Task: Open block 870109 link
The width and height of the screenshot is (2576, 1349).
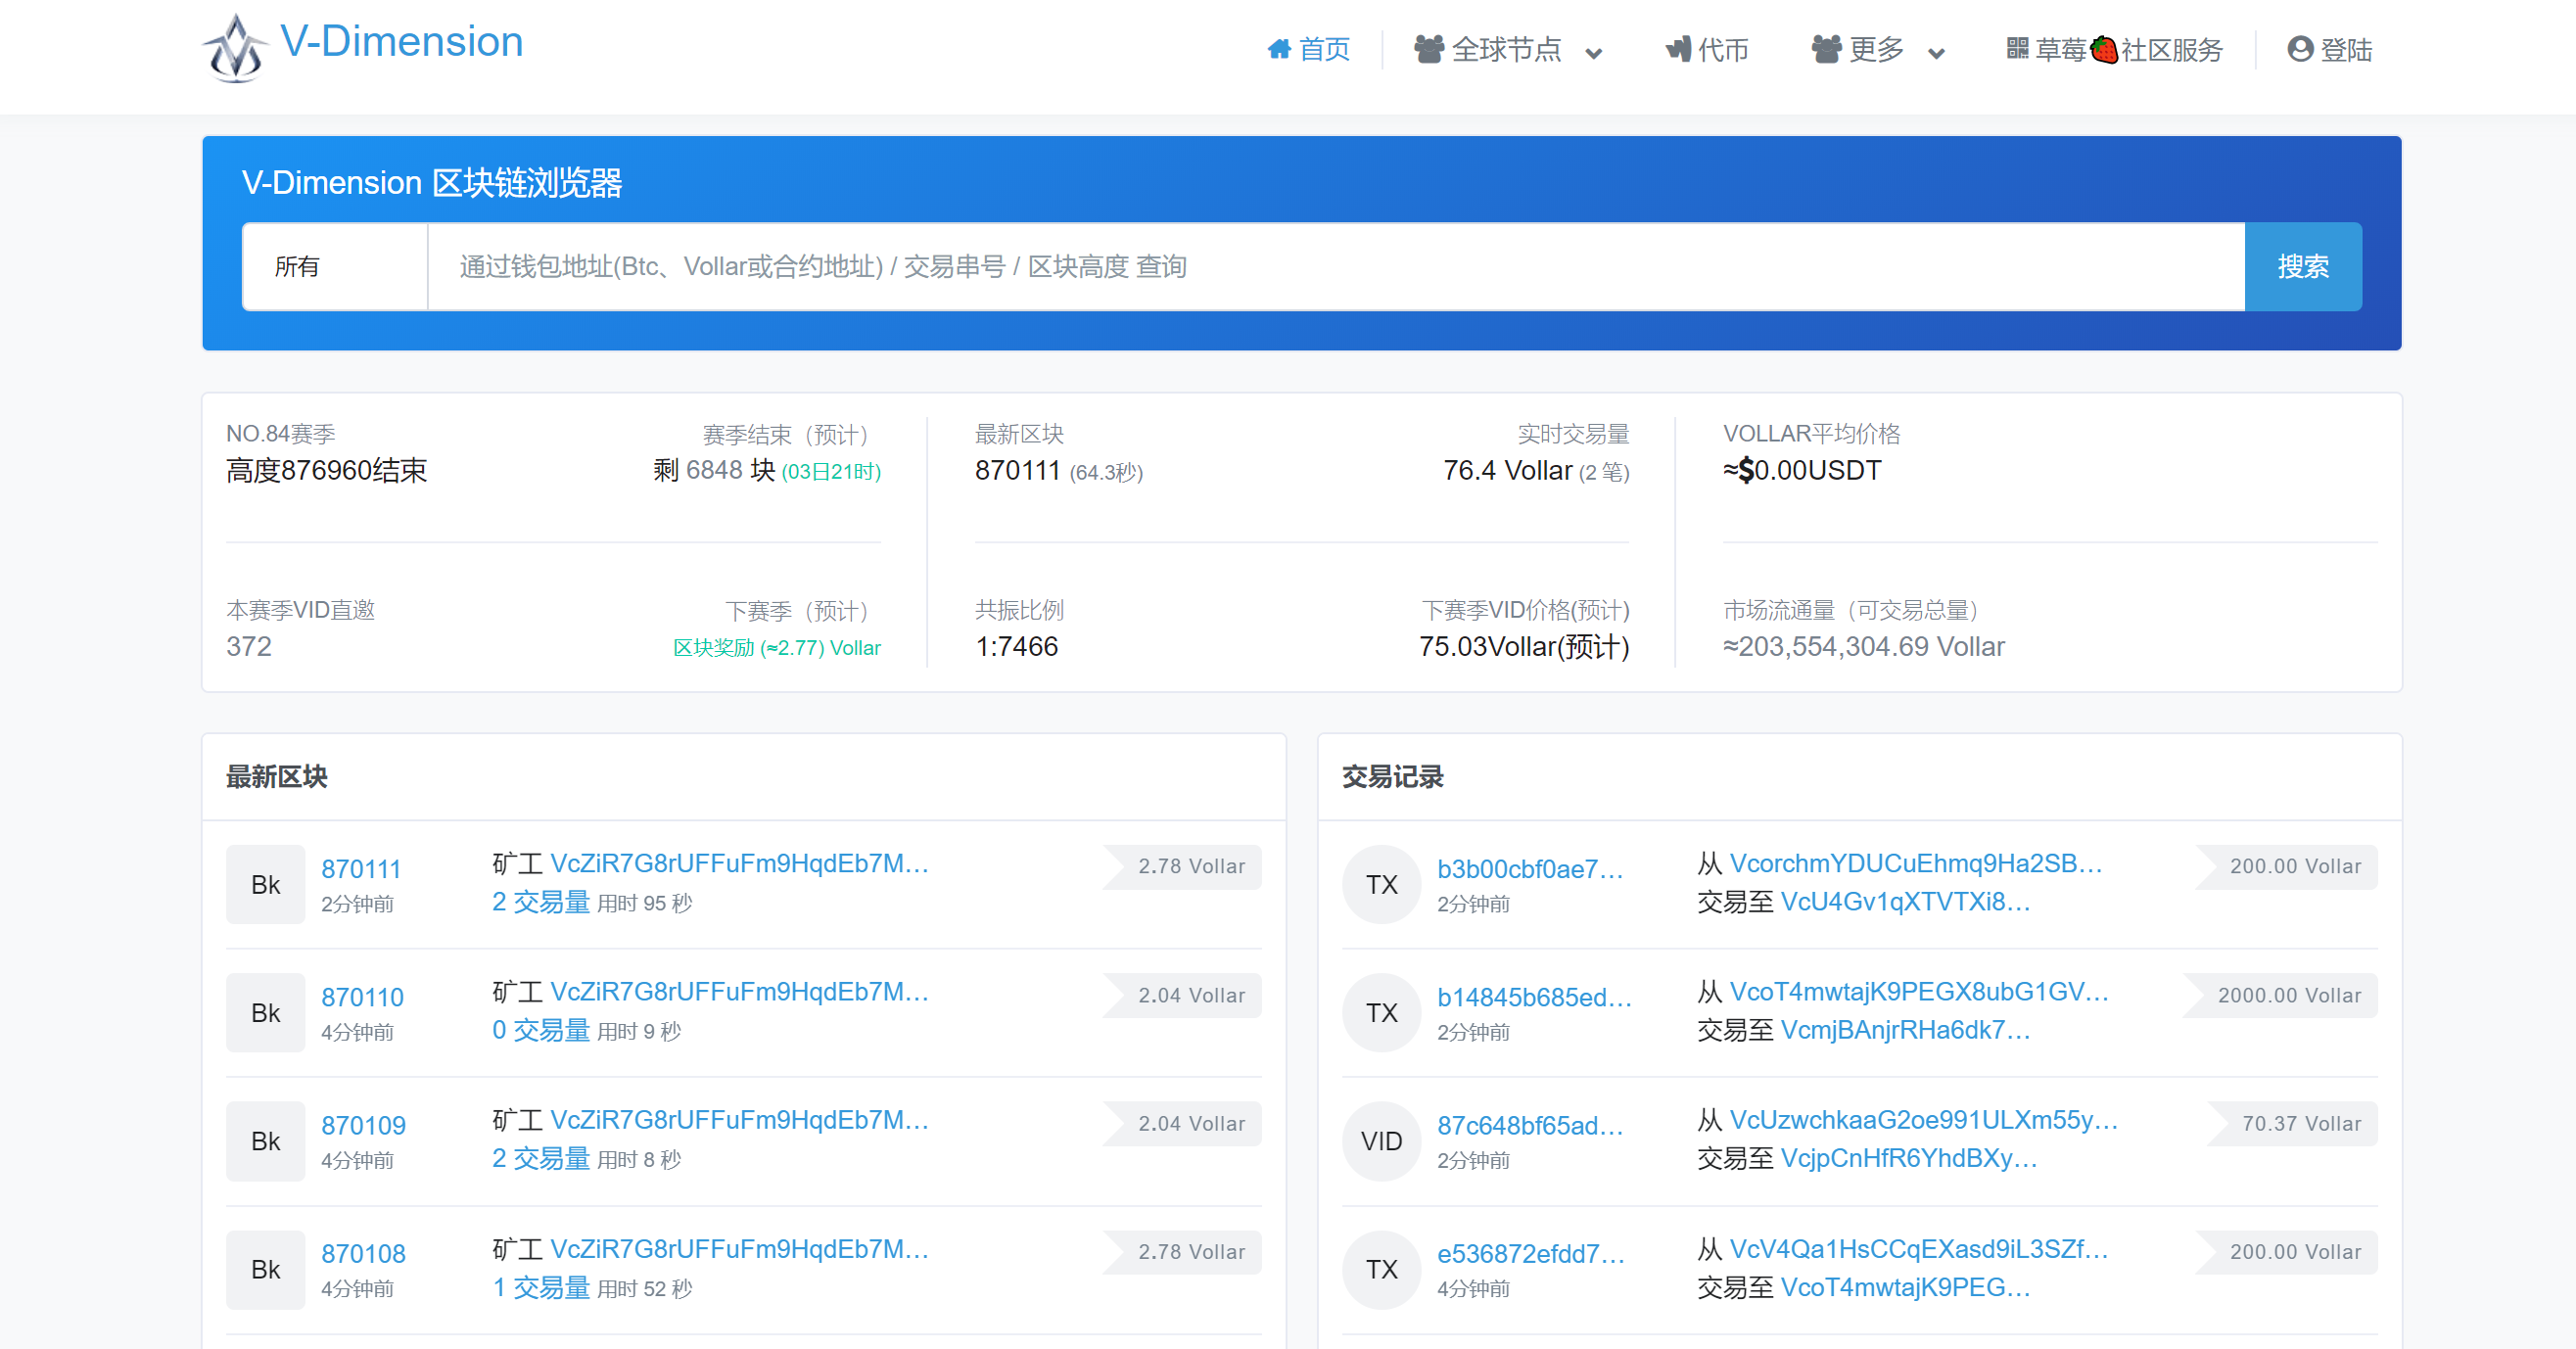Action: [x=363, y=1124]
